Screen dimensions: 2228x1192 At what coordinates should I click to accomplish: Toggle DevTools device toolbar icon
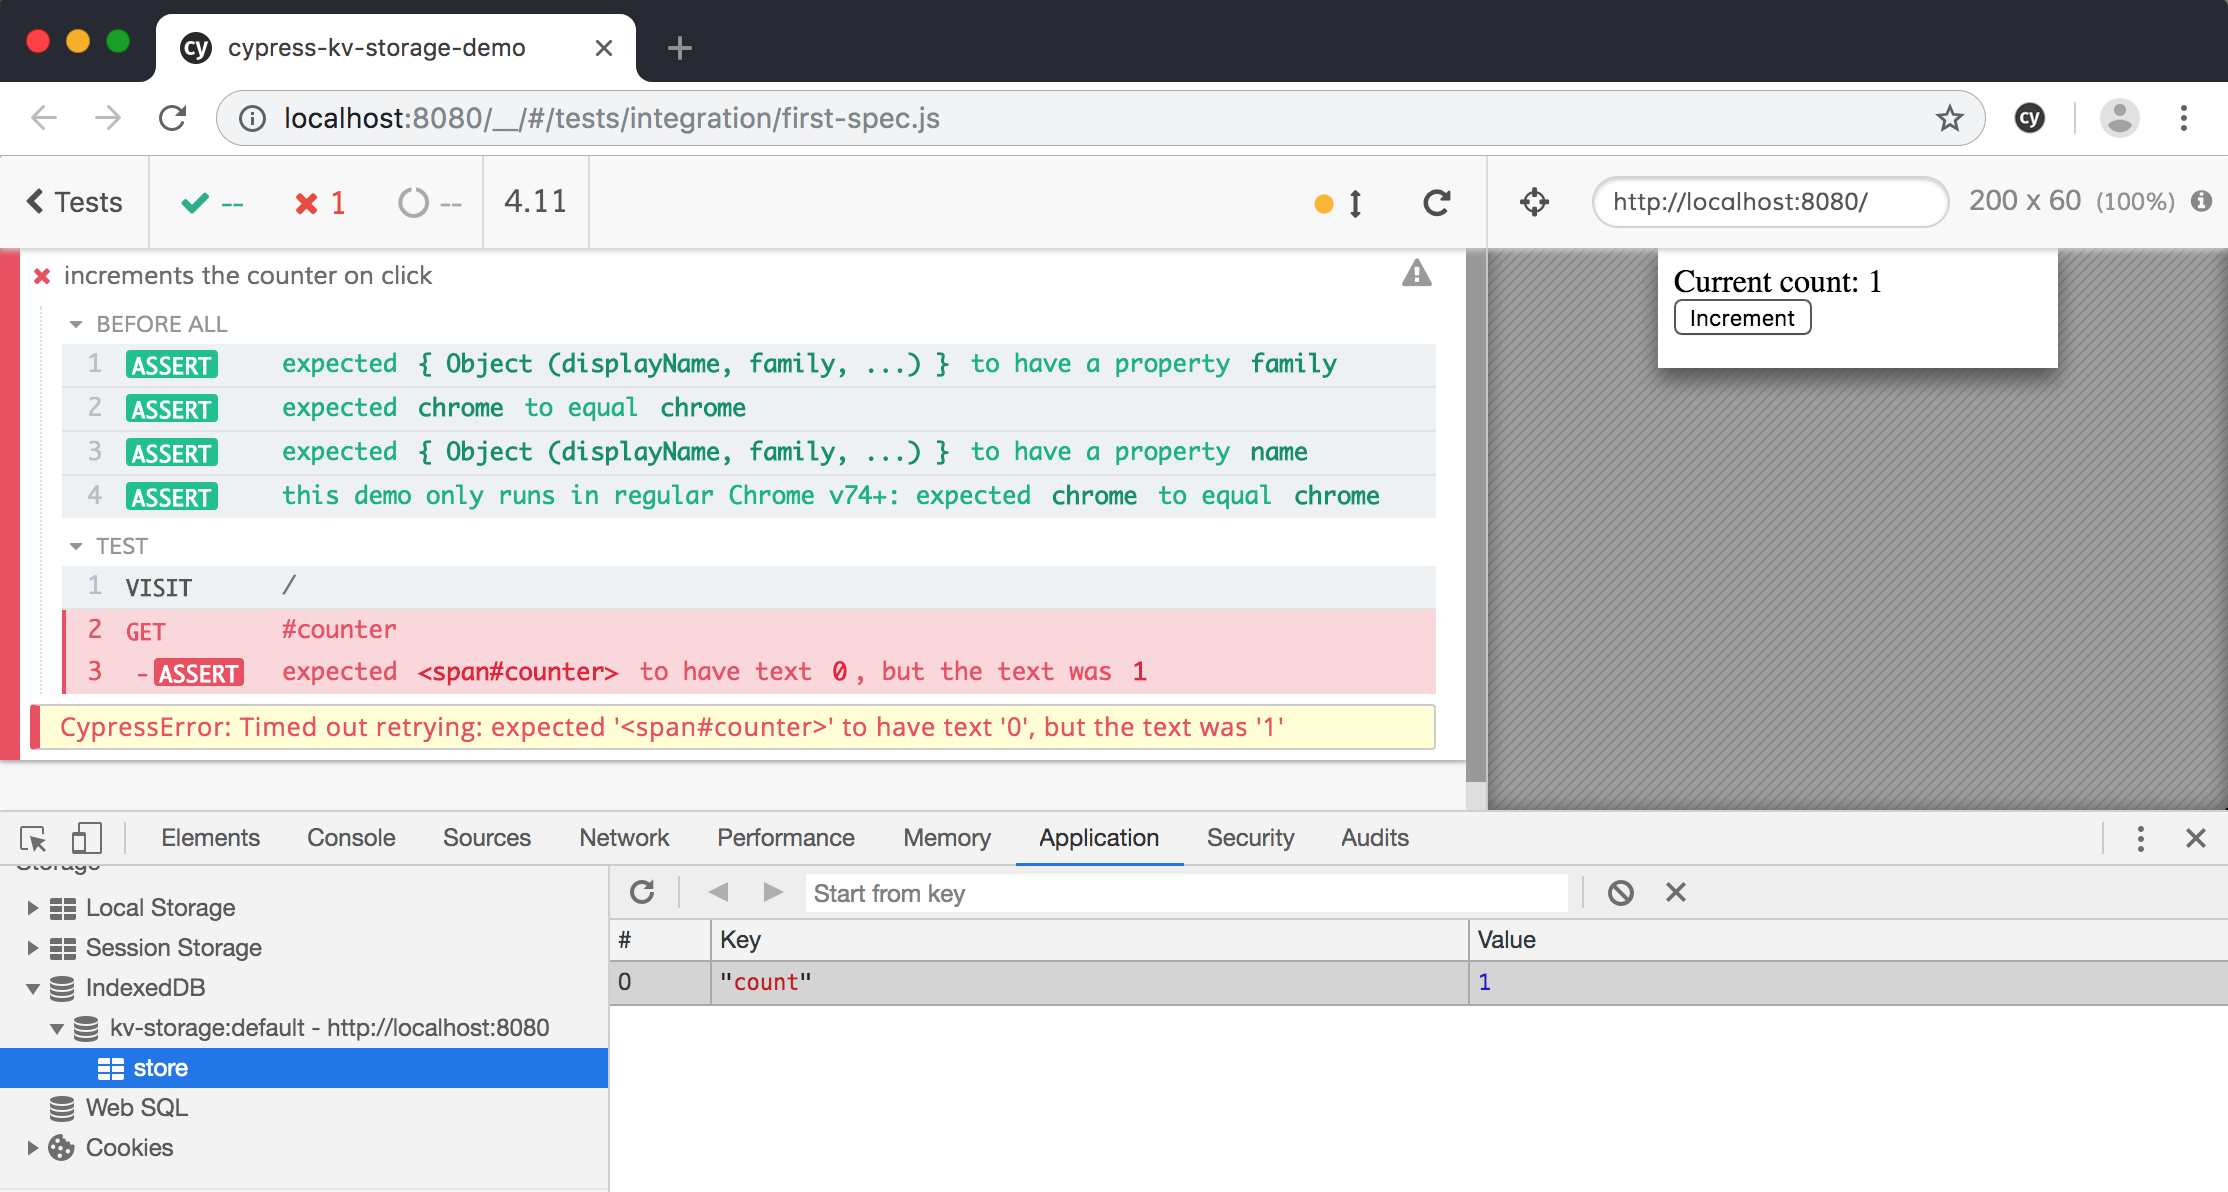86,838
